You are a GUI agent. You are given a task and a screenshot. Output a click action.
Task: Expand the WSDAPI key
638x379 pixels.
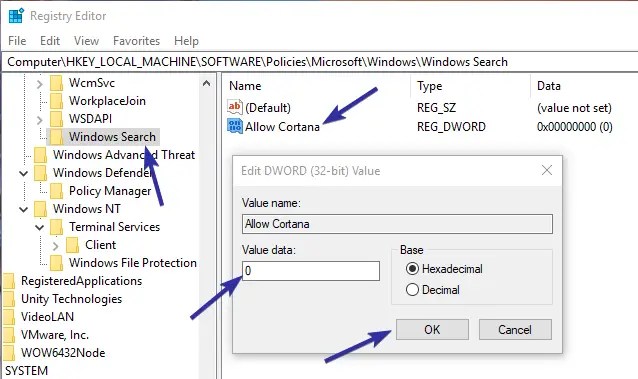39,120
